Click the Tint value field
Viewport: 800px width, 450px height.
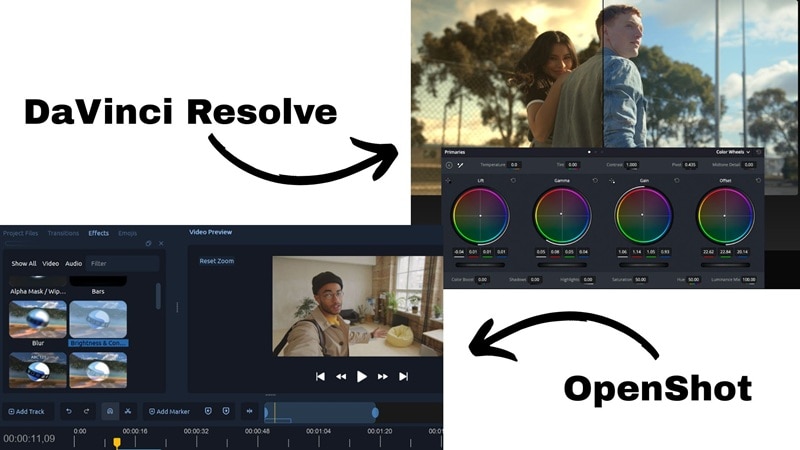pyautogui.click(x=573, y=165)
